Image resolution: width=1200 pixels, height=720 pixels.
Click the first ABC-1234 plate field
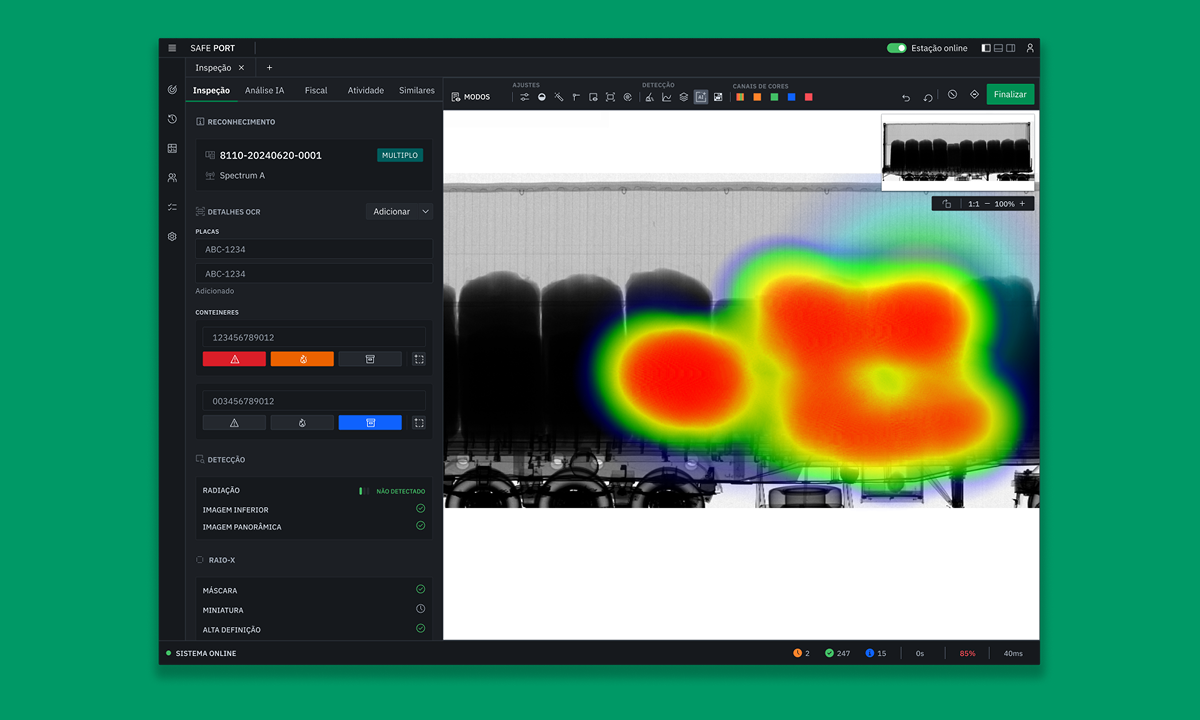(314, 249)
